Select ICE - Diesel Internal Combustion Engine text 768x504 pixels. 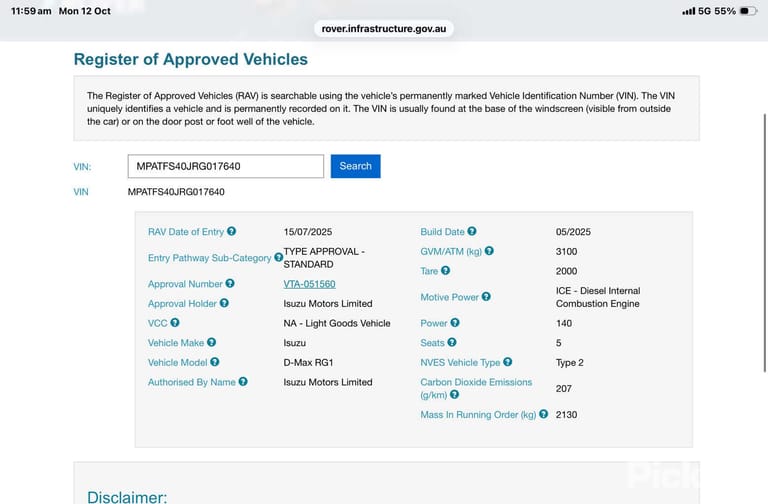[598, 297]
